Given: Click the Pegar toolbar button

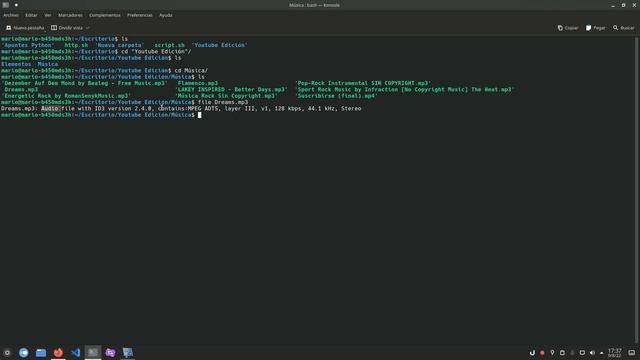Looking at the screenshot, I should coord(596,28).
